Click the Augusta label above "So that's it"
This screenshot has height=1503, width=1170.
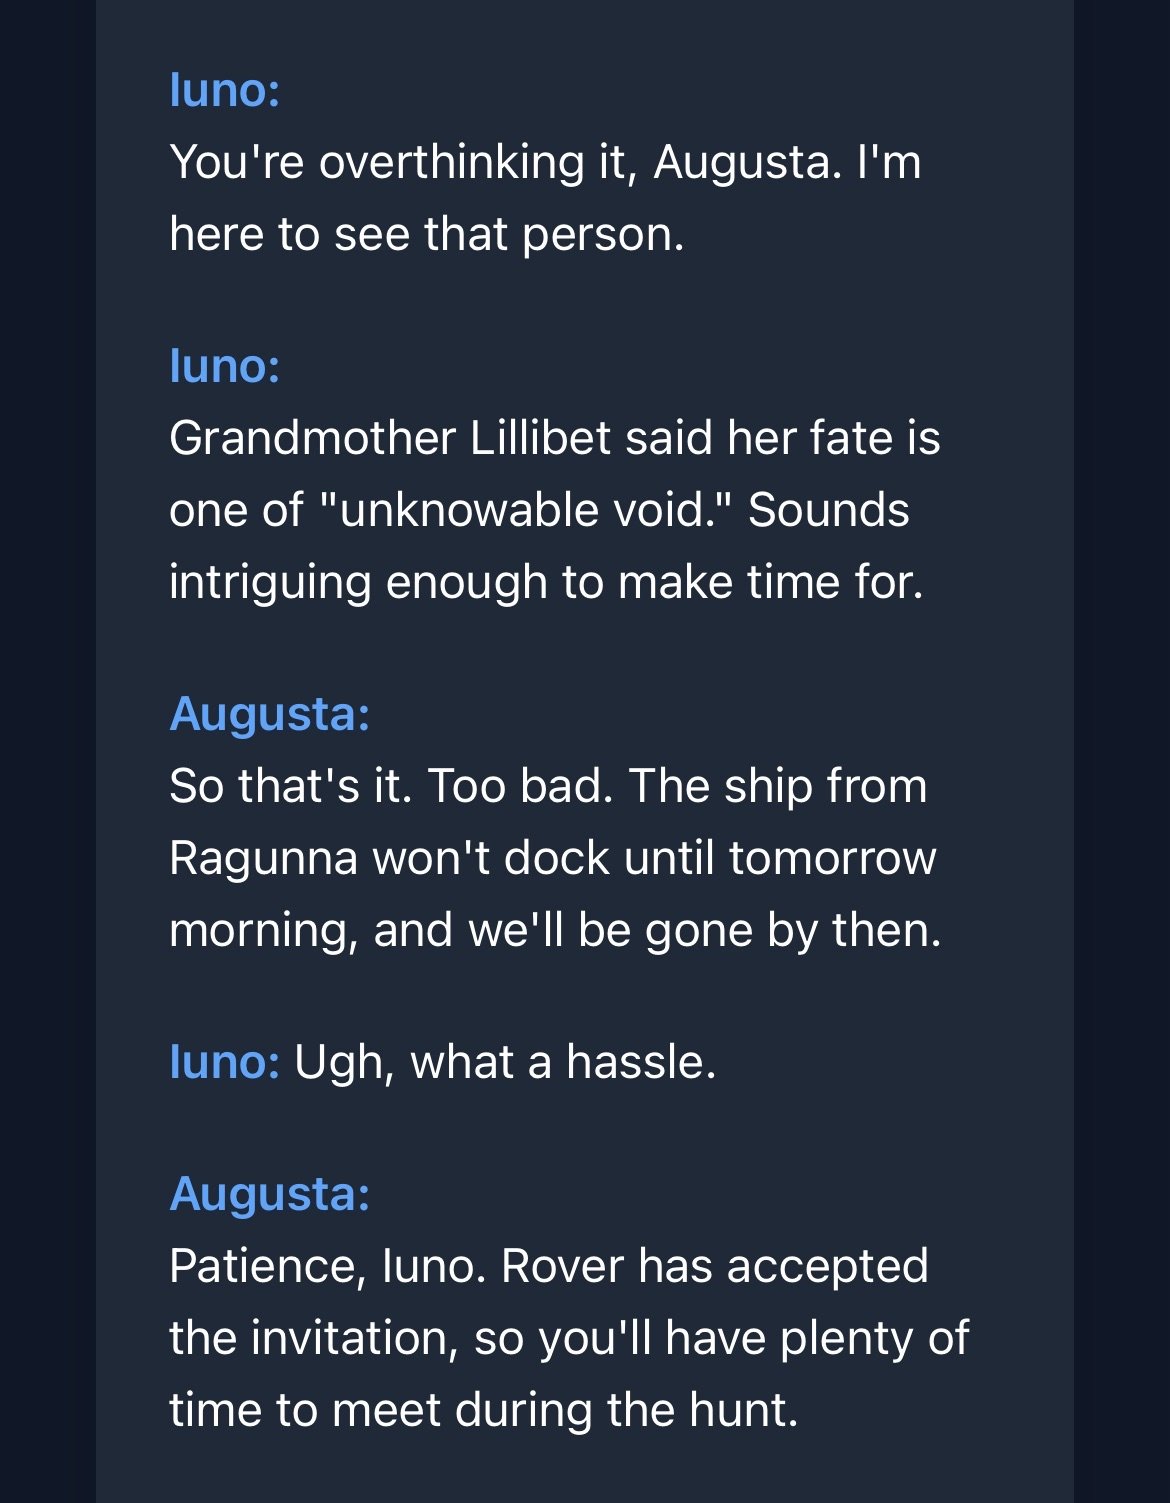[x=270, y=714]
